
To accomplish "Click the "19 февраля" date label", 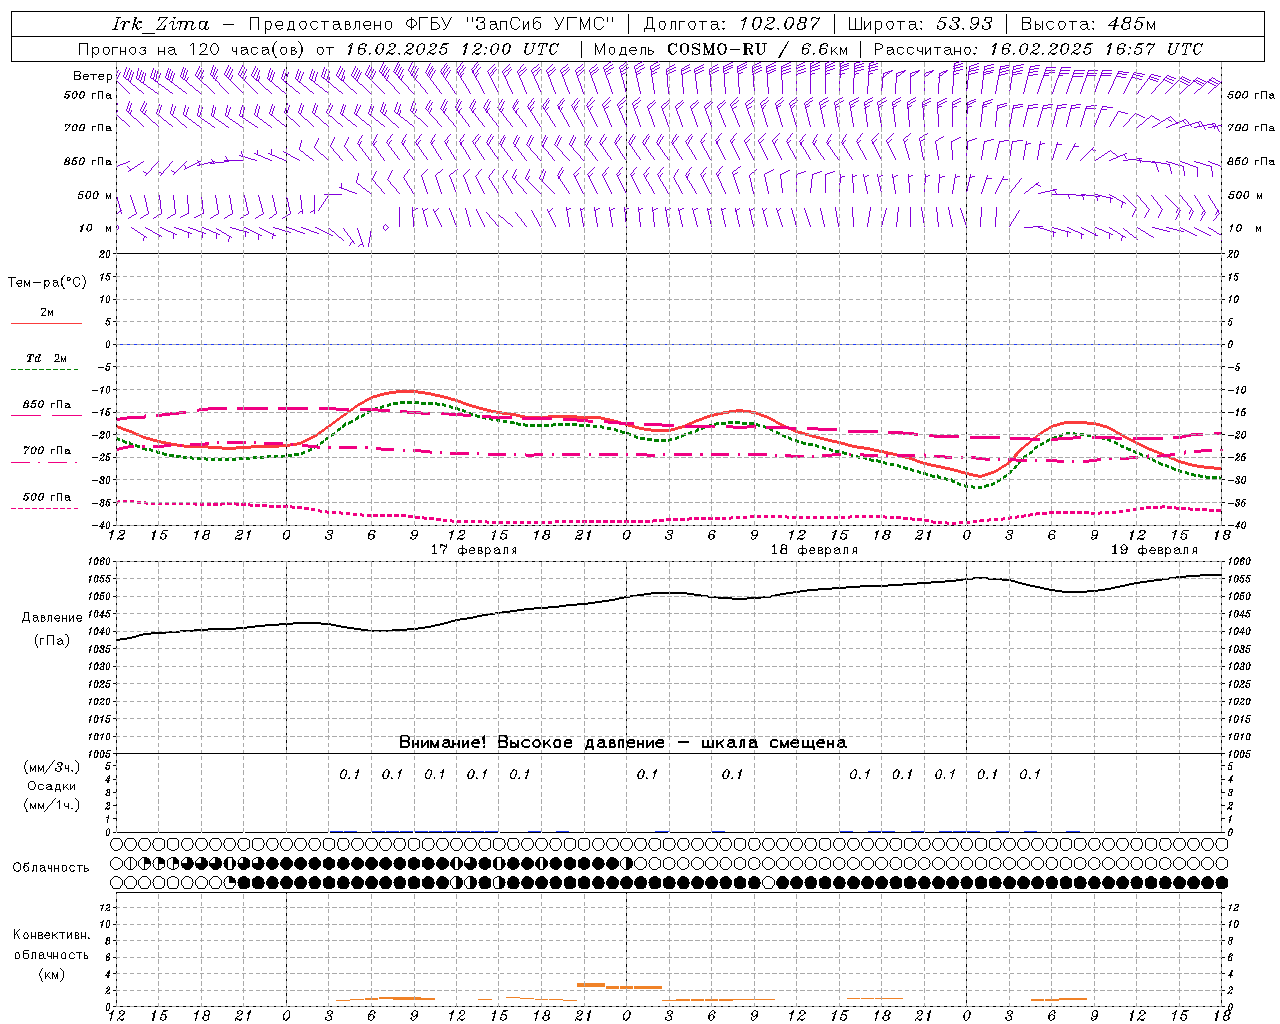I will point(1154,550).
